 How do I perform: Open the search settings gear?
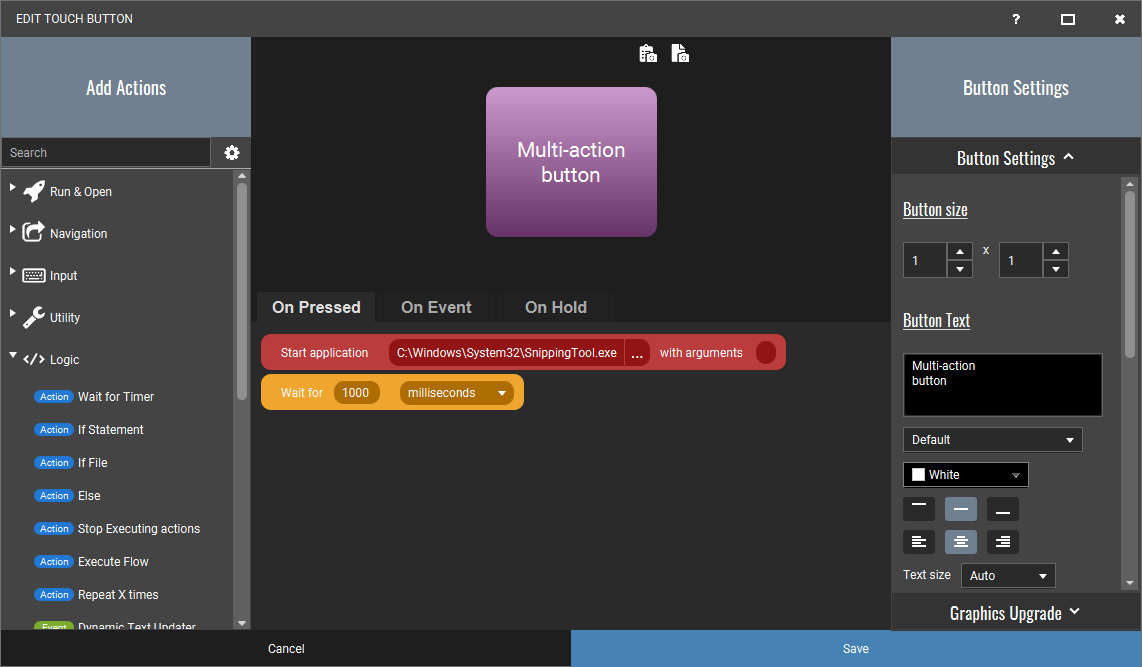pyautogui.click(x=231, y=152)
